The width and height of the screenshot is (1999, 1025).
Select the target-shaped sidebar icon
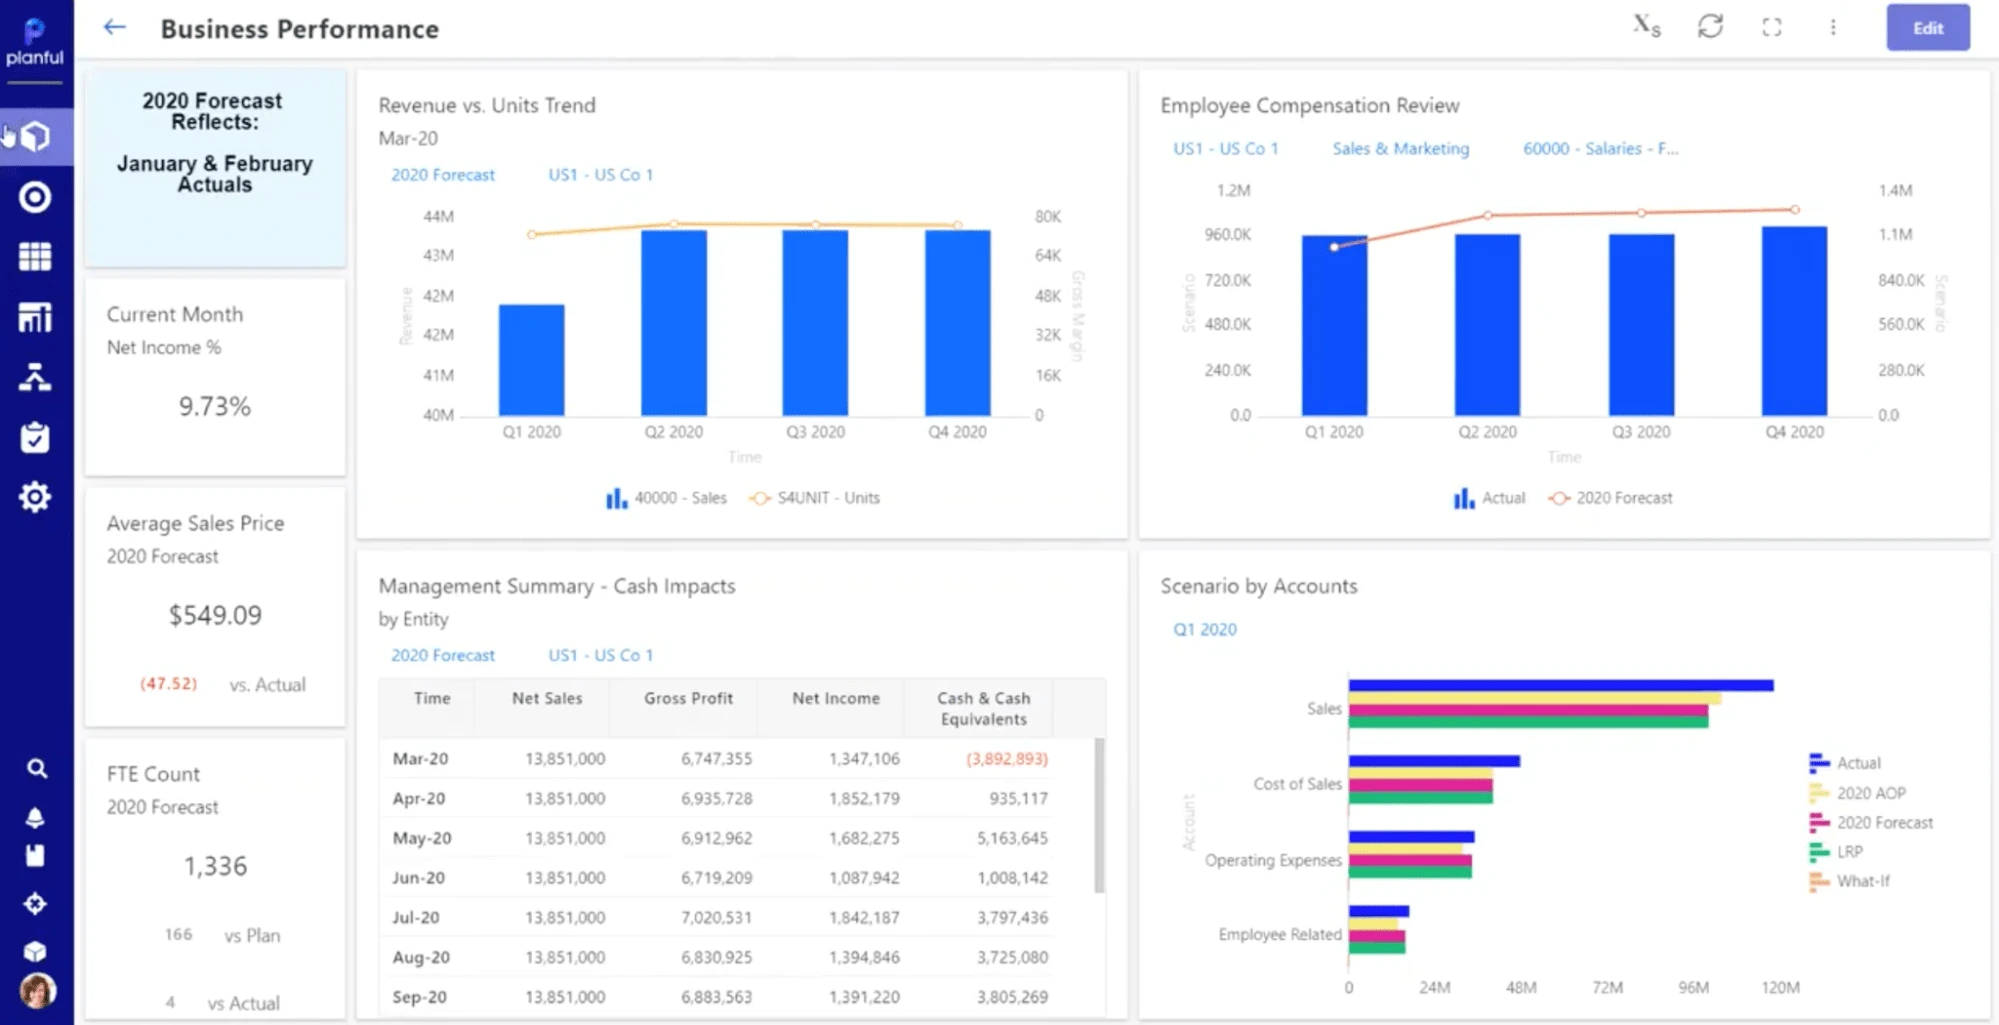(x=35, y=198)
